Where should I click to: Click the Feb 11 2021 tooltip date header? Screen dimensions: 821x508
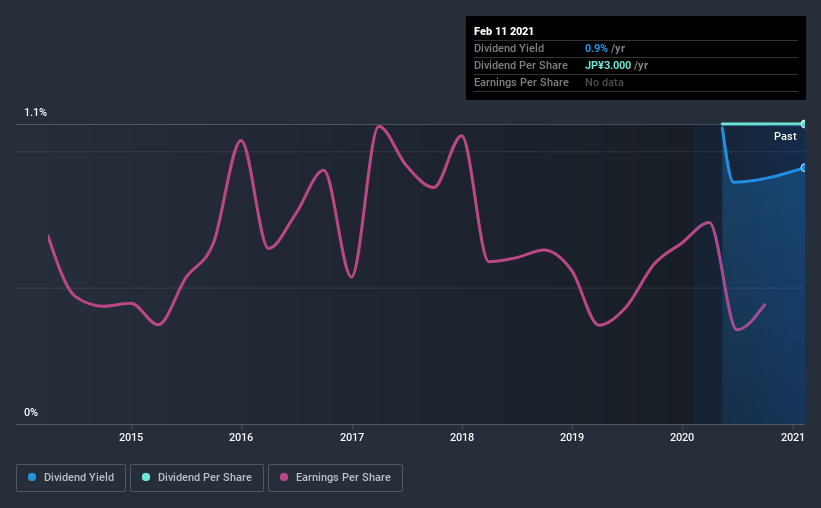(504, 31)
